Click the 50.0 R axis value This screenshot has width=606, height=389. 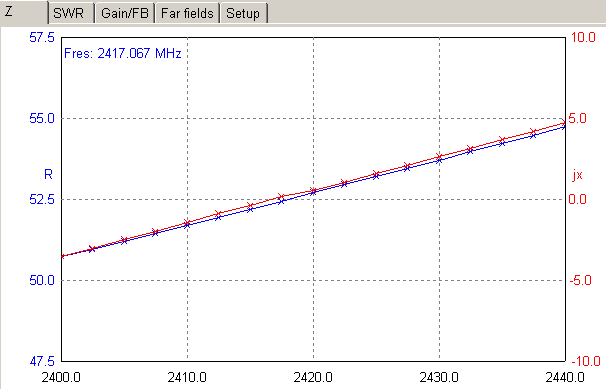click(x=42, y=280)
